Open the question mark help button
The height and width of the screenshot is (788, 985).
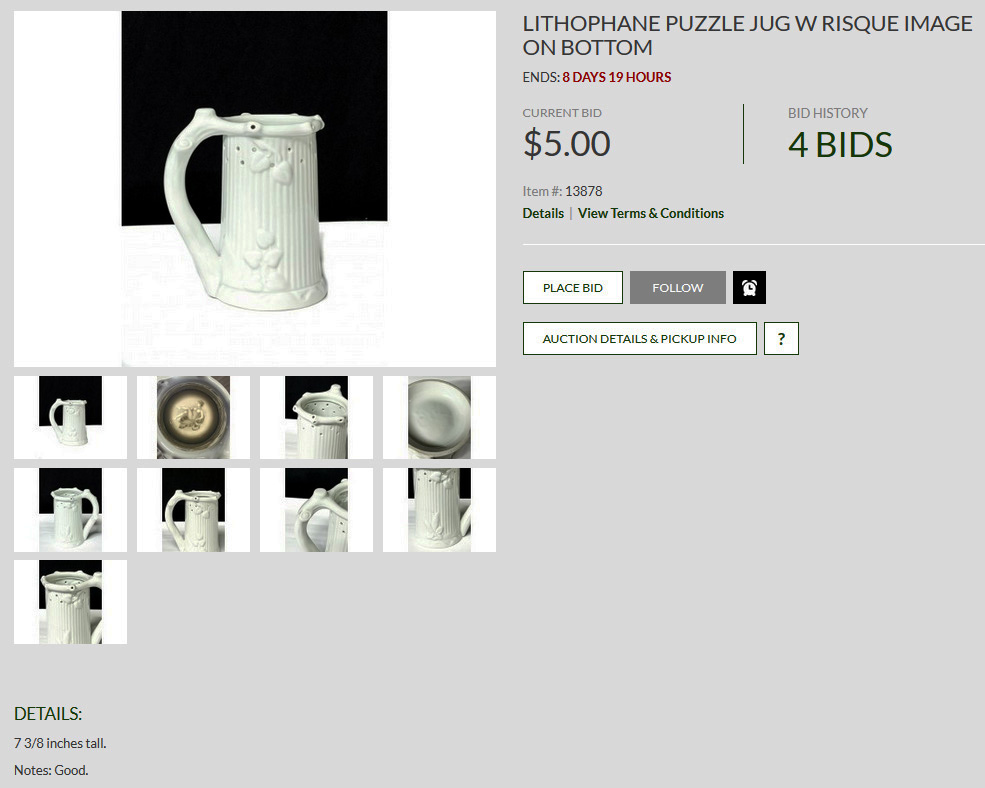point(781,339)
